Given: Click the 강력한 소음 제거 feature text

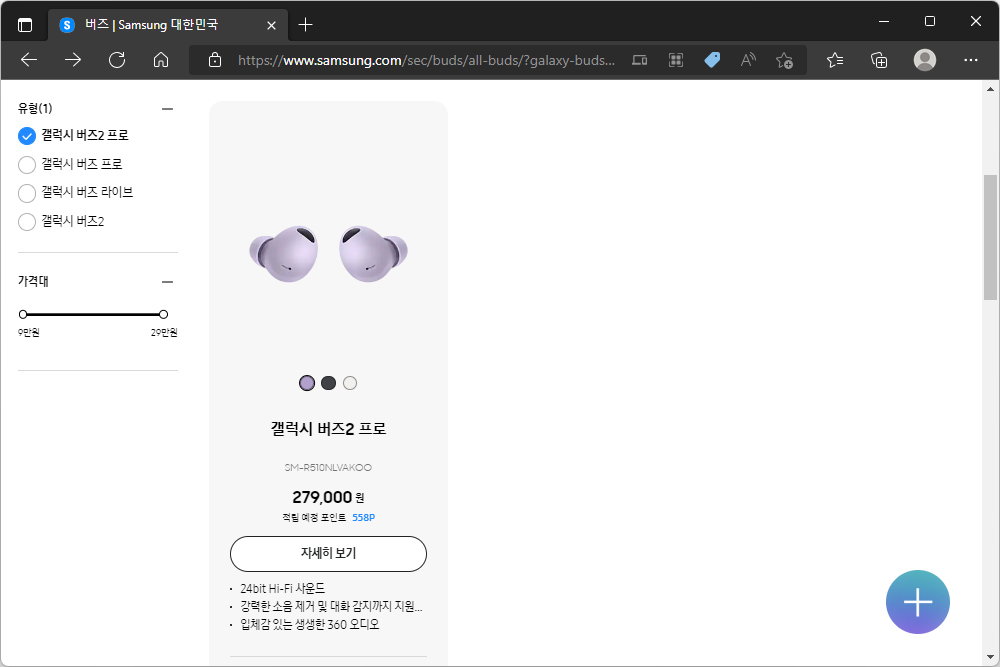Looking at the screenshot, I should [x=332, y=606].
